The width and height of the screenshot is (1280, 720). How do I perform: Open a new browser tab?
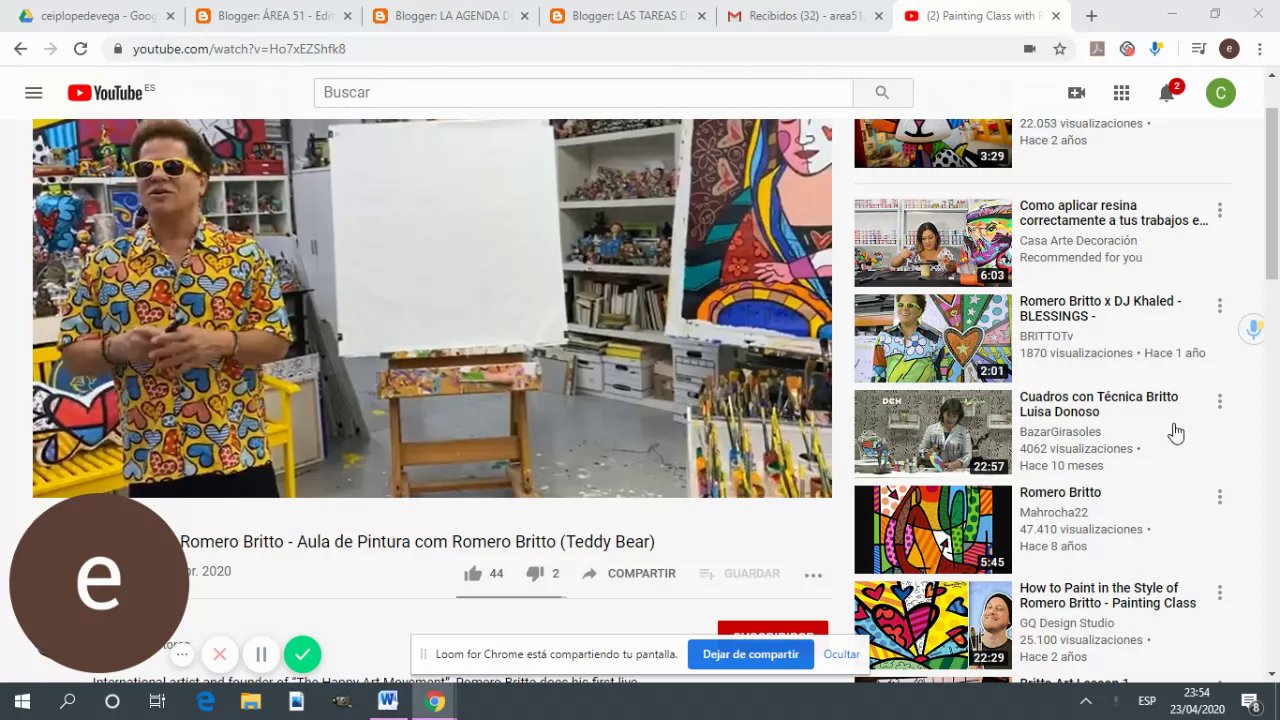(1091, 16)
